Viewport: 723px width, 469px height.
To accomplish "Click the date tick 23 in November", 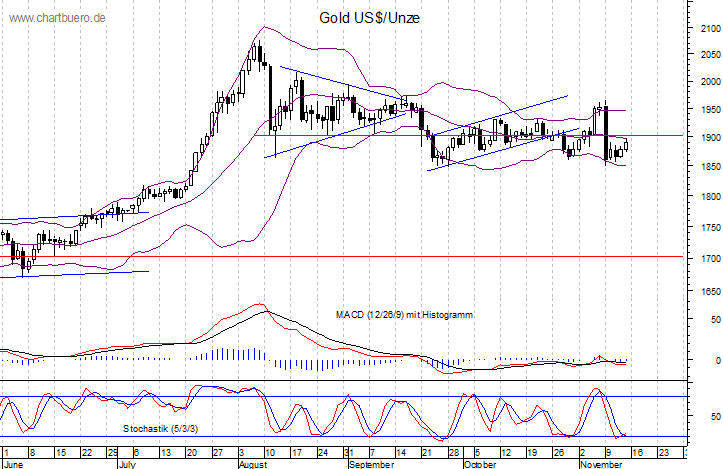I will pyautogui.click(x=664, y=453).
